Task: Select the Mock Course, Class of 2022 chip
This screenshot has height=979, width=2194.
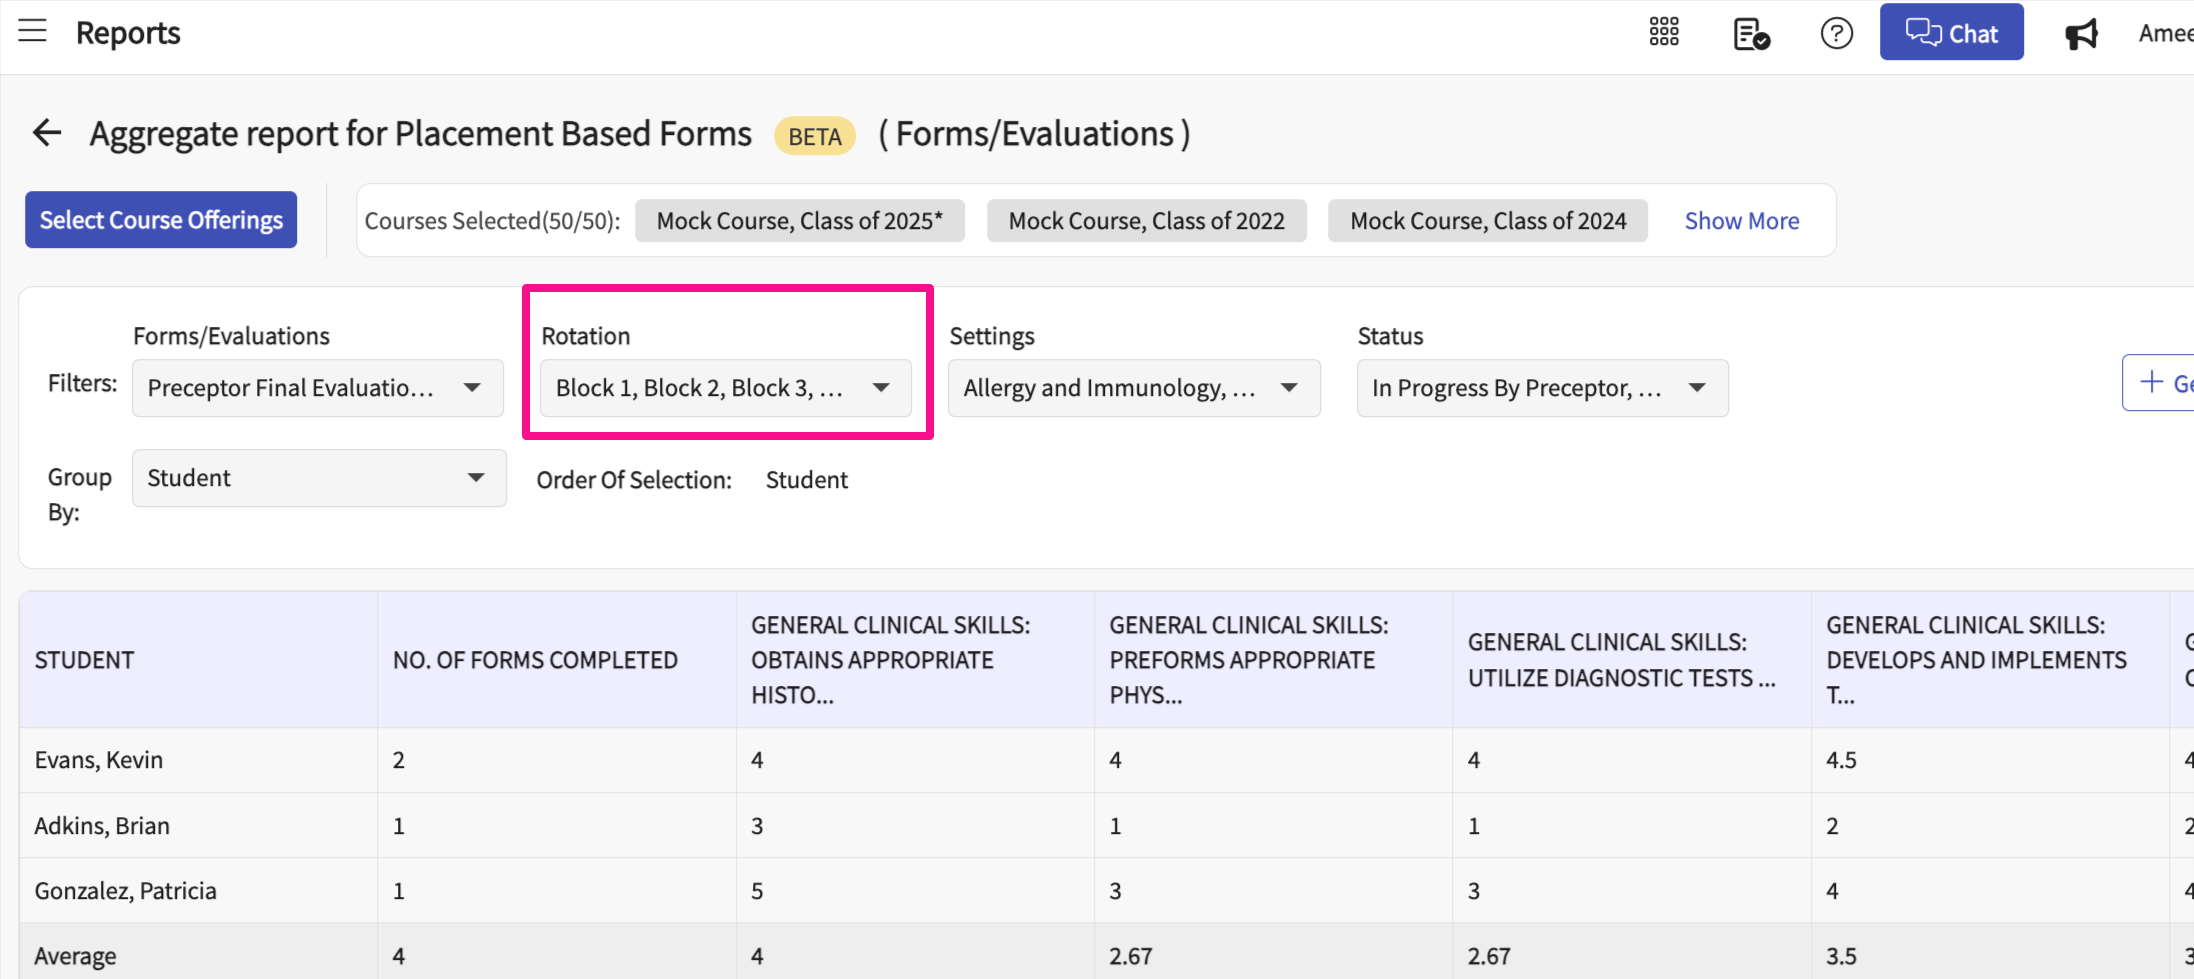Action: [x=1146, y=221]
